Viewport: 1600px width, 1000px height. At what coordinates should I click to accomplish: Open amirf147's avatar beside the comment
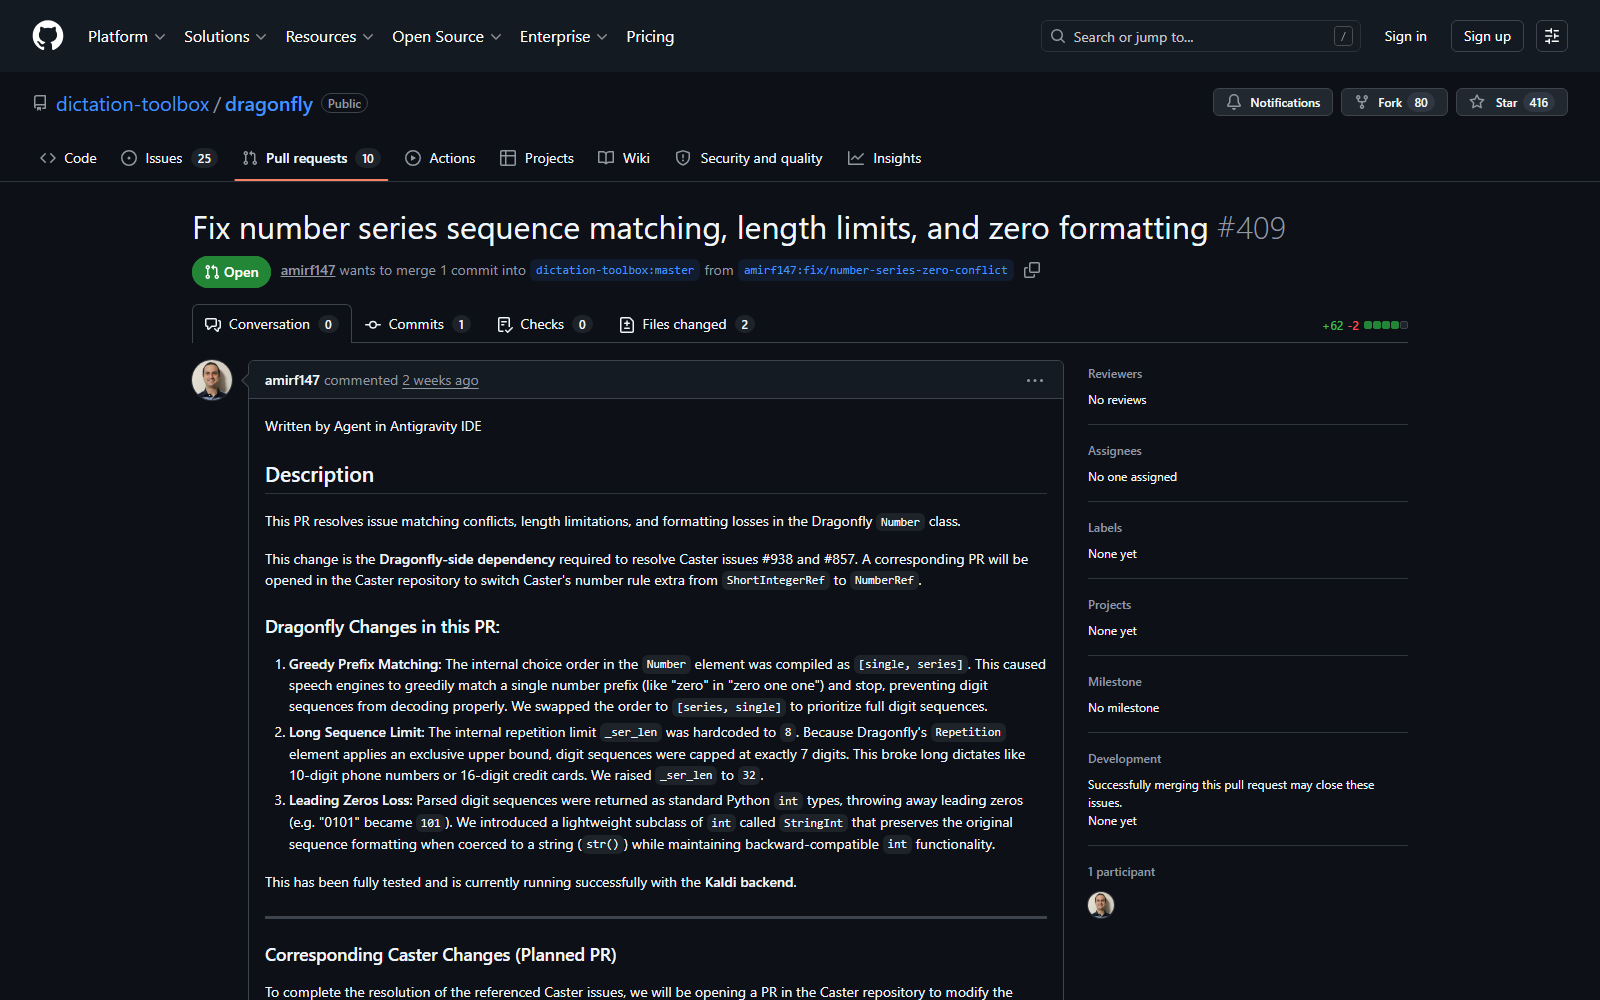tap(212, 380)
